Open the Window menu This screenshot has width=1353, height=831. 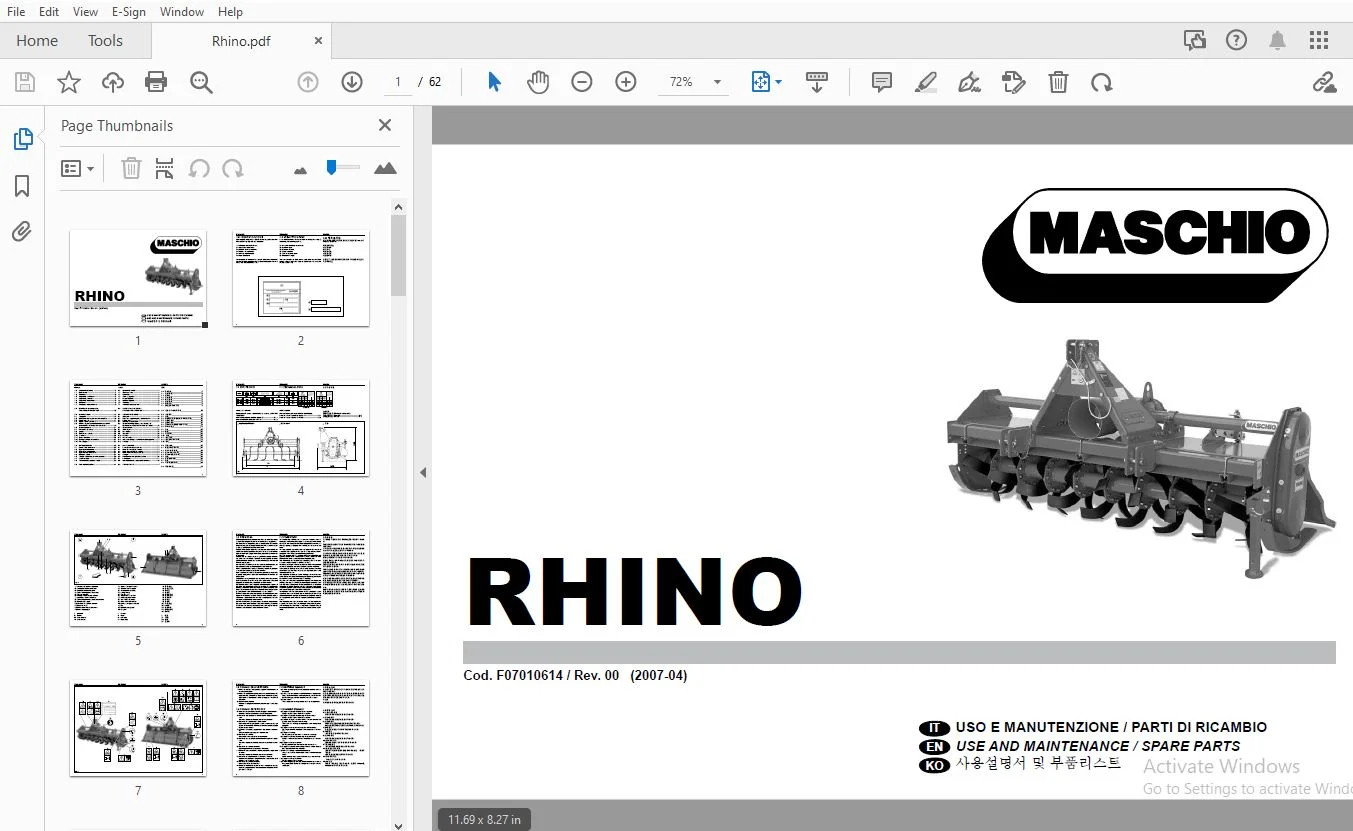tap(181, 12)
